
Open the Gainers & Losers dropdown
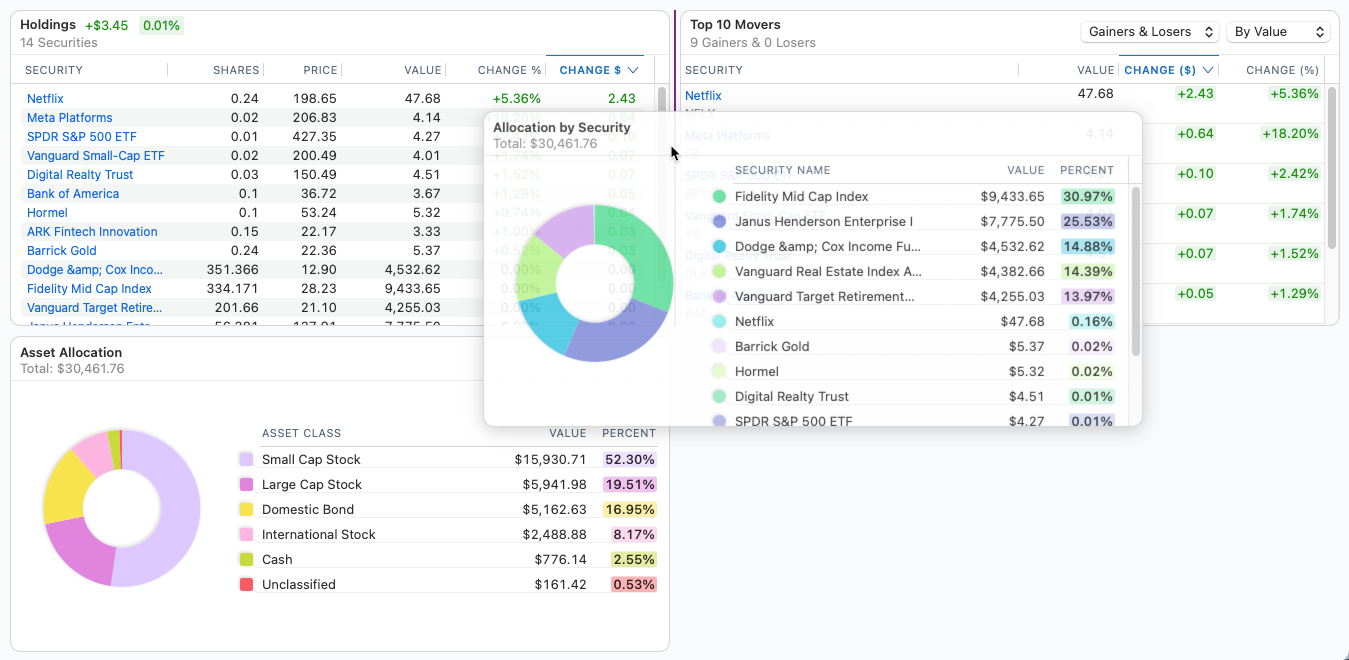[x=1149, y=32]
